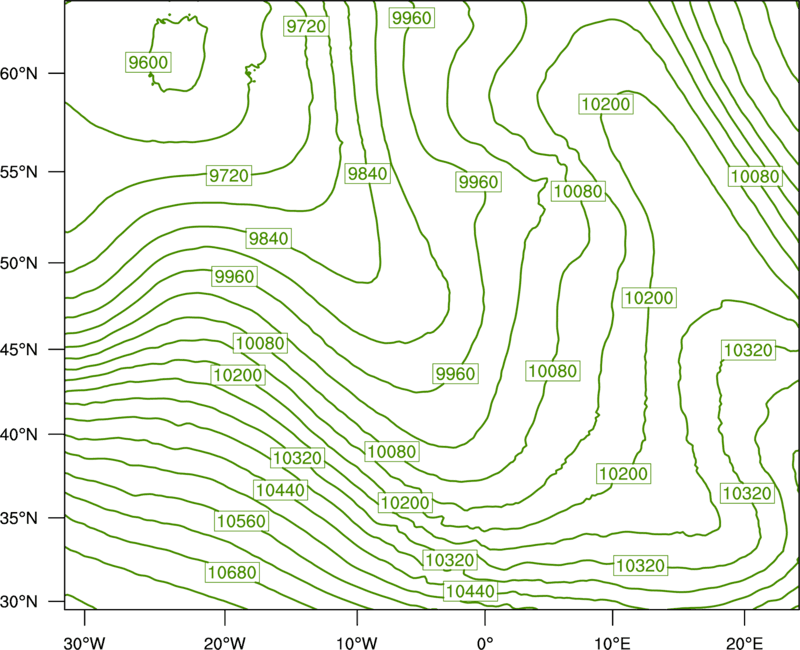Click the 9720 label beside the 55°N tick
The height and width of the screenshot is (650, 800).
(x=229, y=176)
